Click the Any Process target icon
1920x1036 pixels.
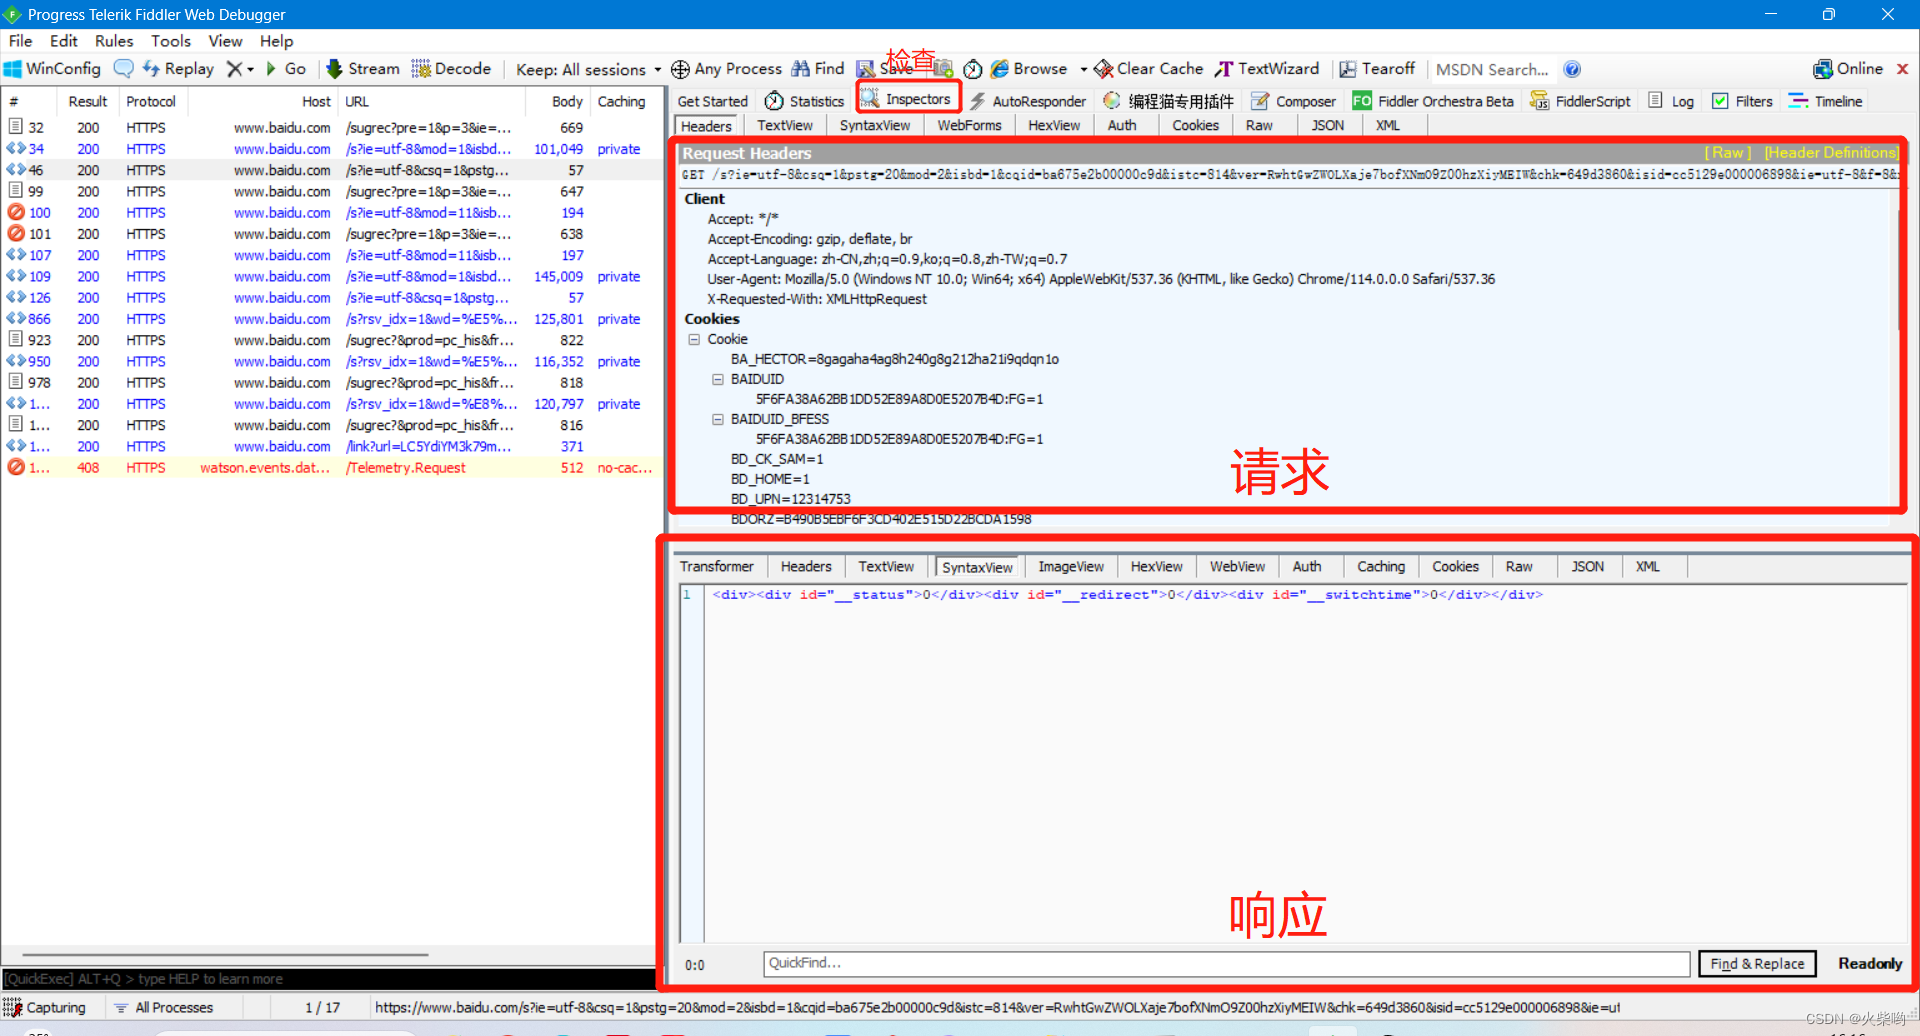pos(680,69)
